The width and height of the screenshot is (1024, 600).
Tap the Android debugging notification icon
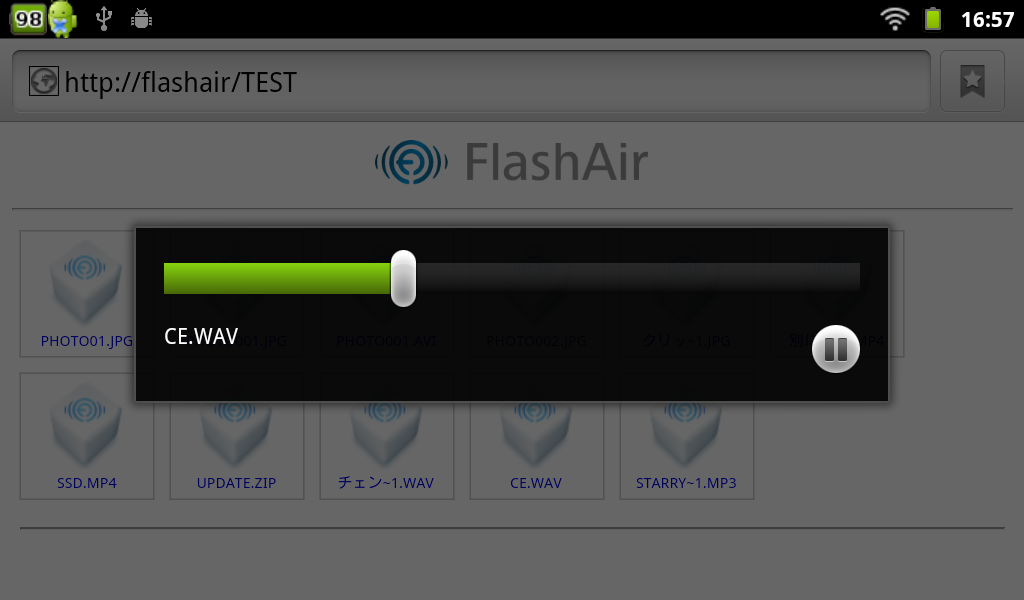(x=141, y=19)
